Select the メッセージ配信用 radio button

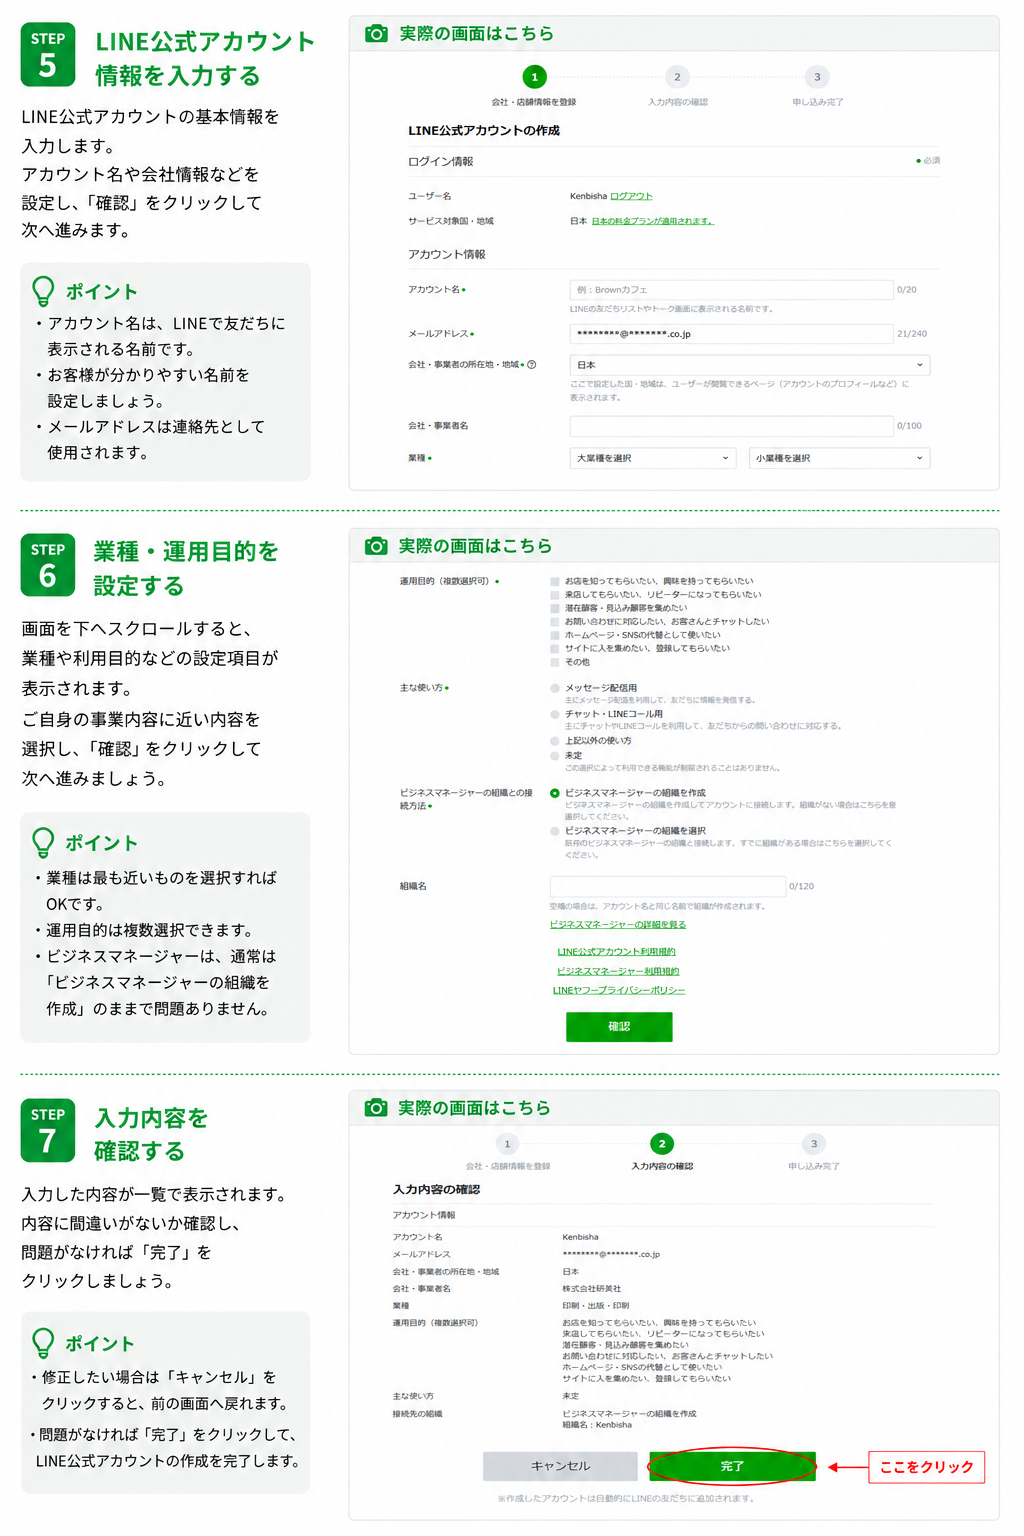click(555, 688)
